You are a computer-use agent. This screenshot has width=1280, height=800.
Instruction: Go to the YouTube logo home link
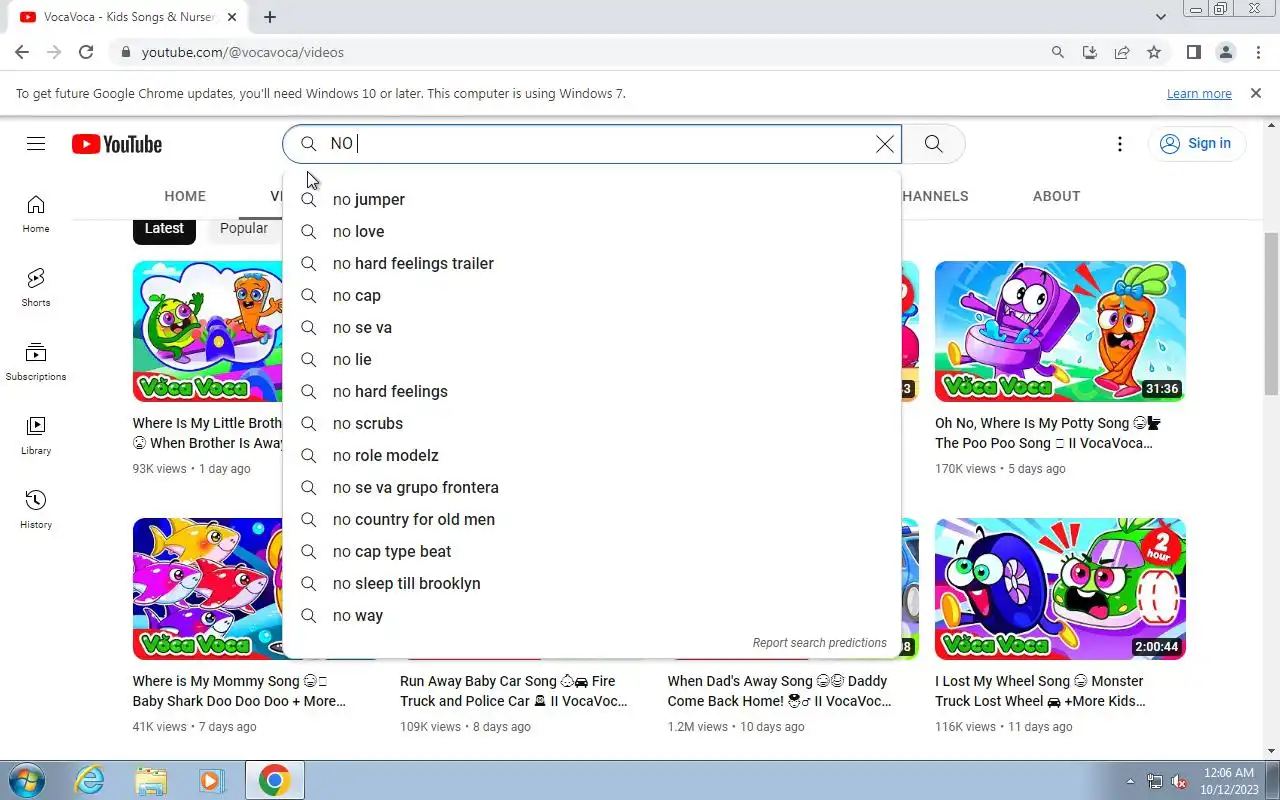pyautogui.click(x=117, y=144)
